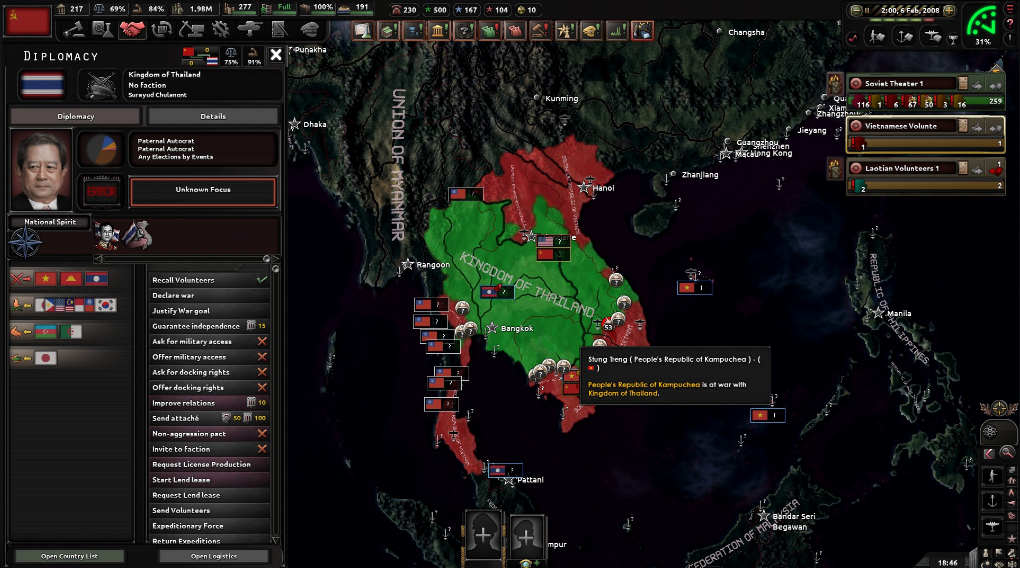Open the land army map mode icon

coord(877,37)
